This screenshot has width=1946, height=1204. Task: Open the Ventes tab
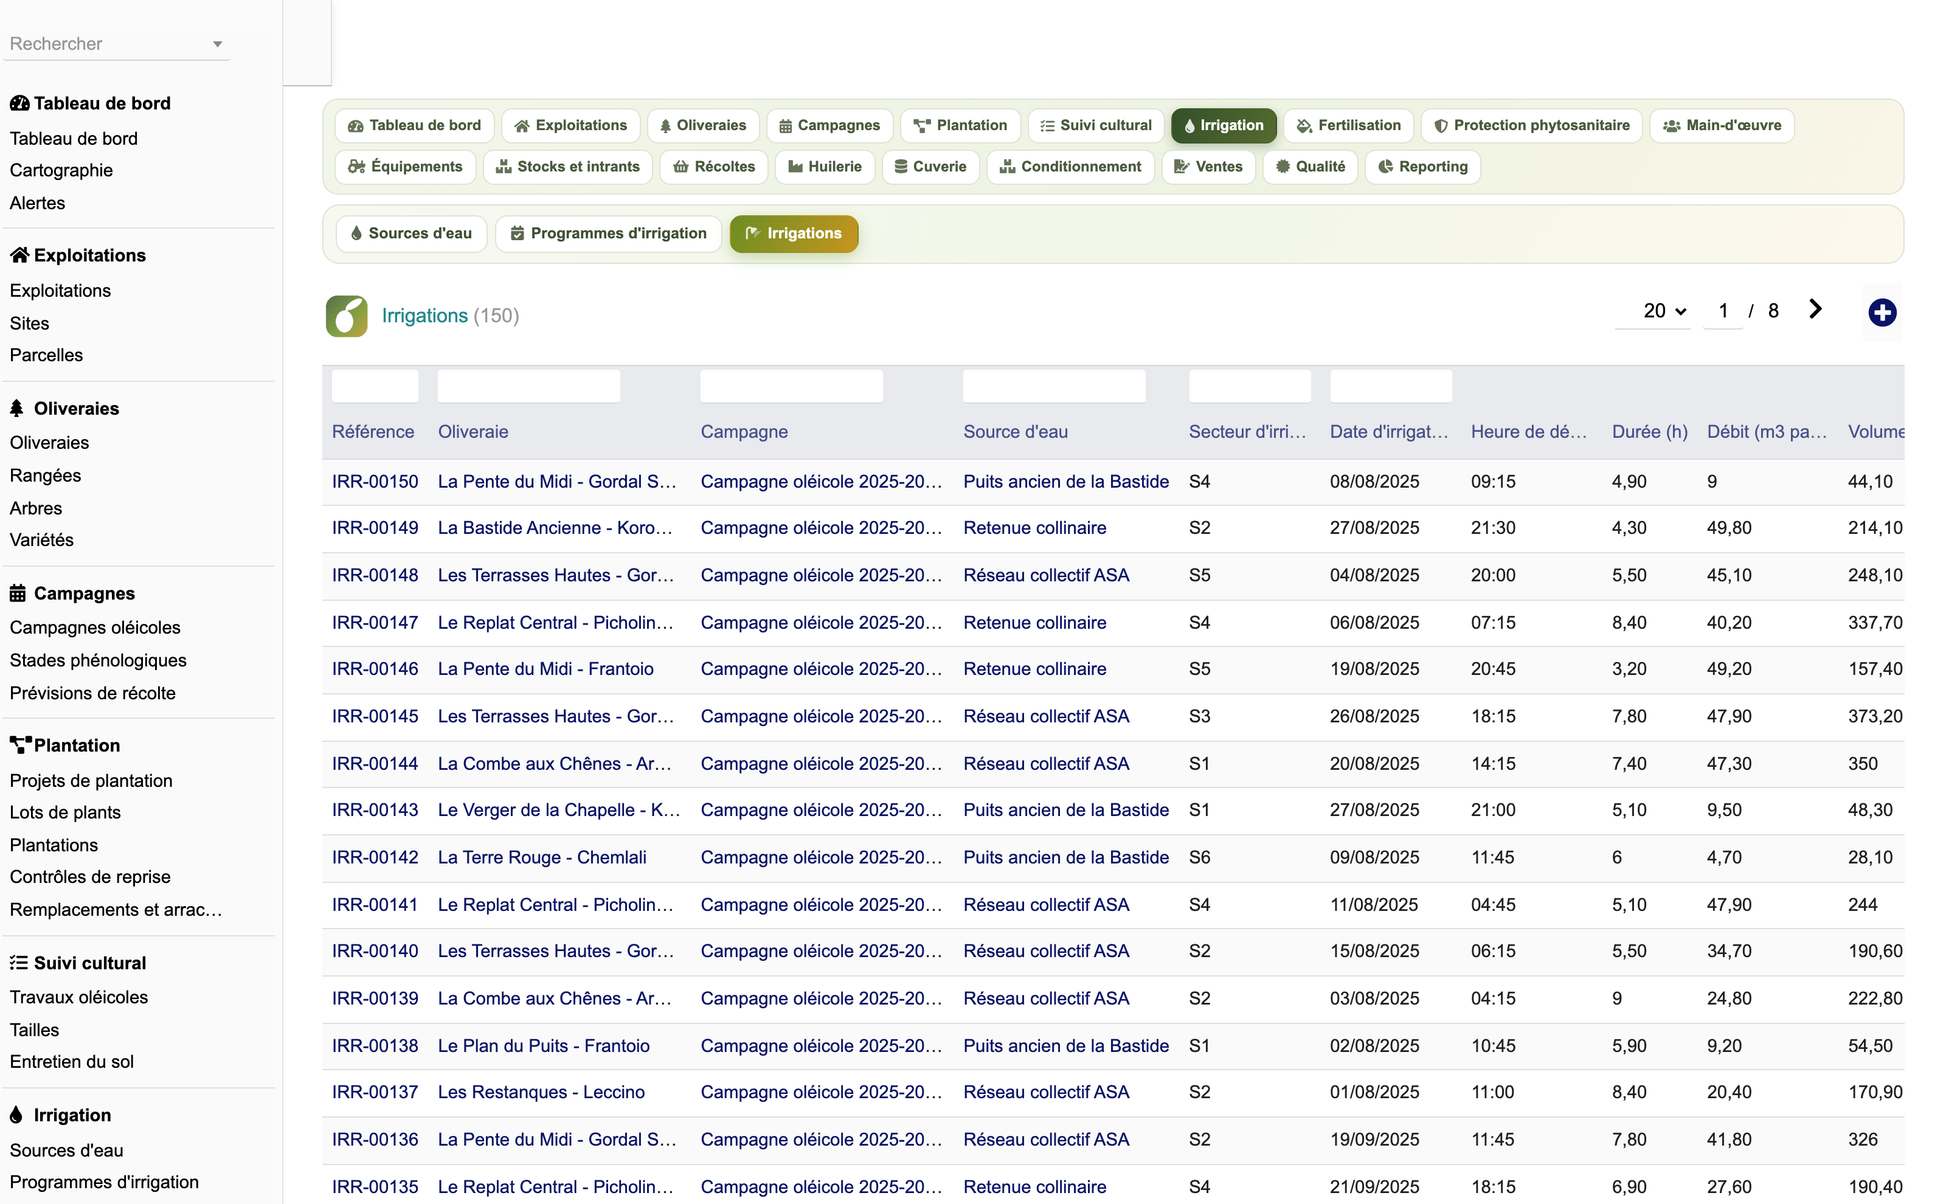pyautogui.click(x=1208, y=166)
